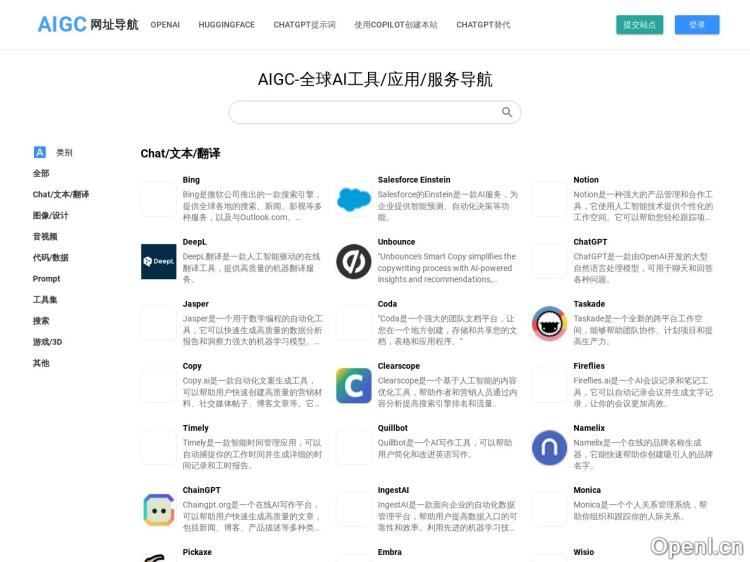Click the AIGC site logo

[x=88, y=24]
